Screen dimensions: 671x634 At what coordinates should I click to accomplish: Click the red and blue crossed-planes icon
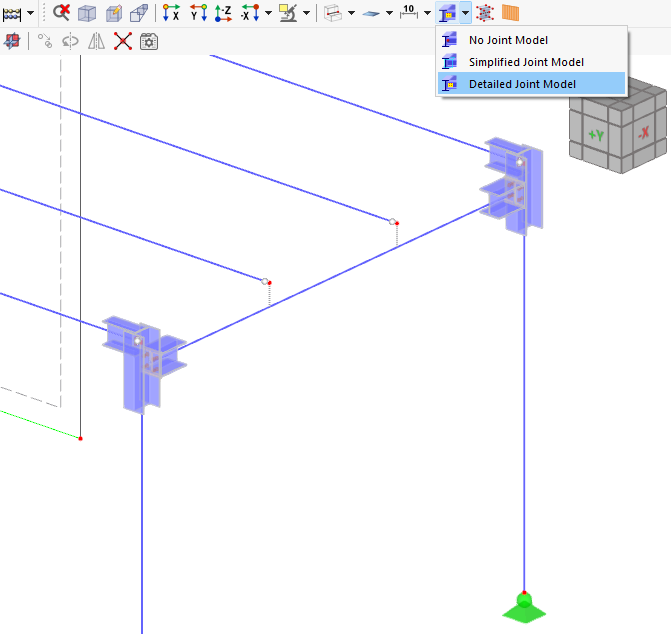tap(12, 41)
